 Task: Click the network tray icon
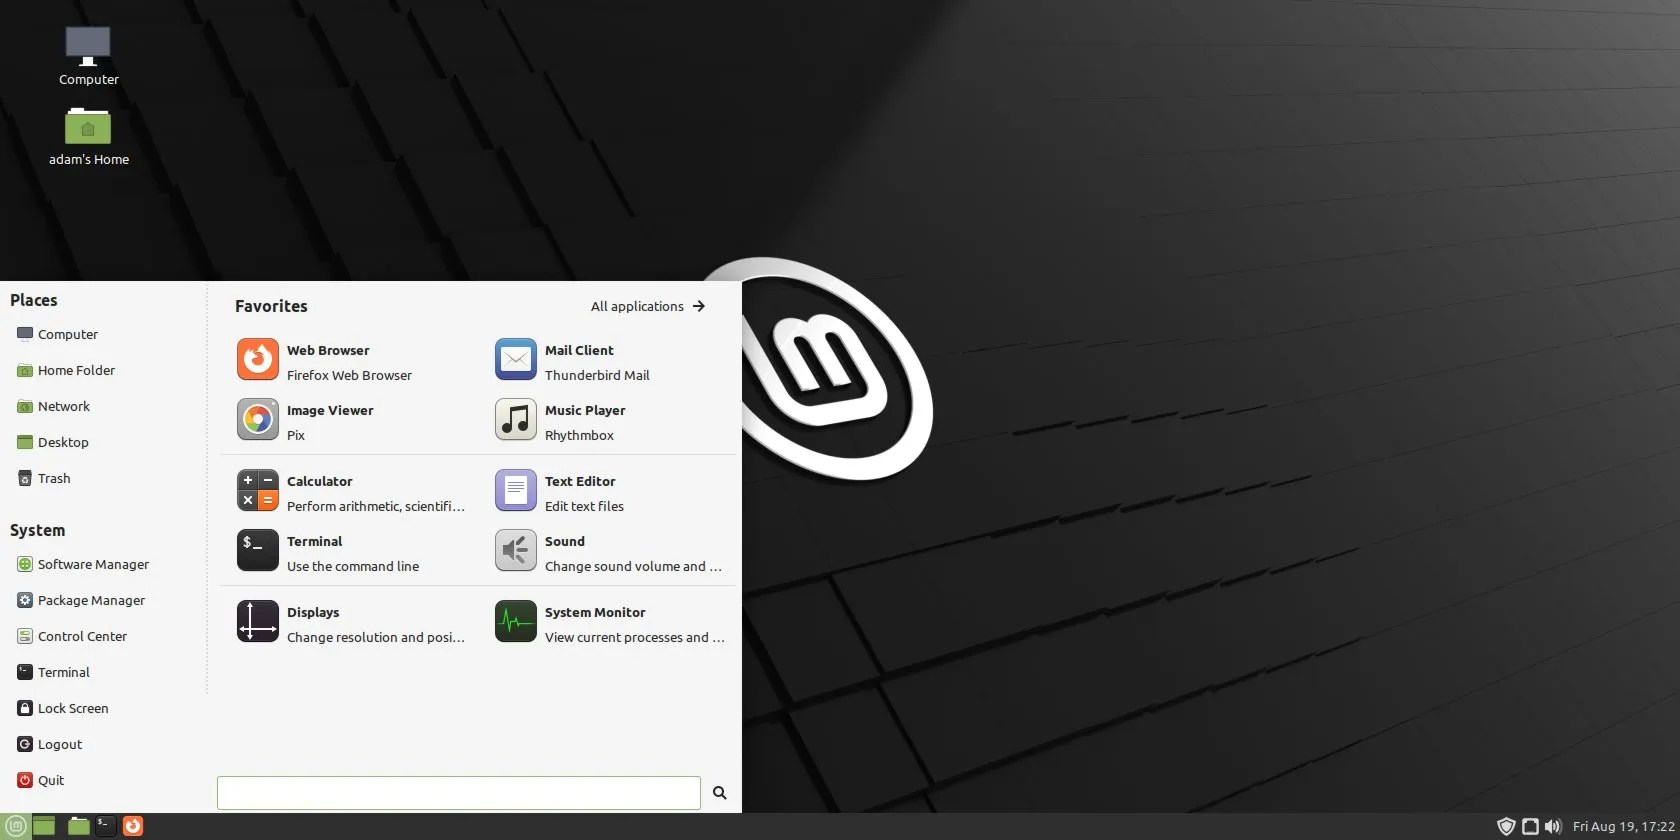click(1530, 827)
